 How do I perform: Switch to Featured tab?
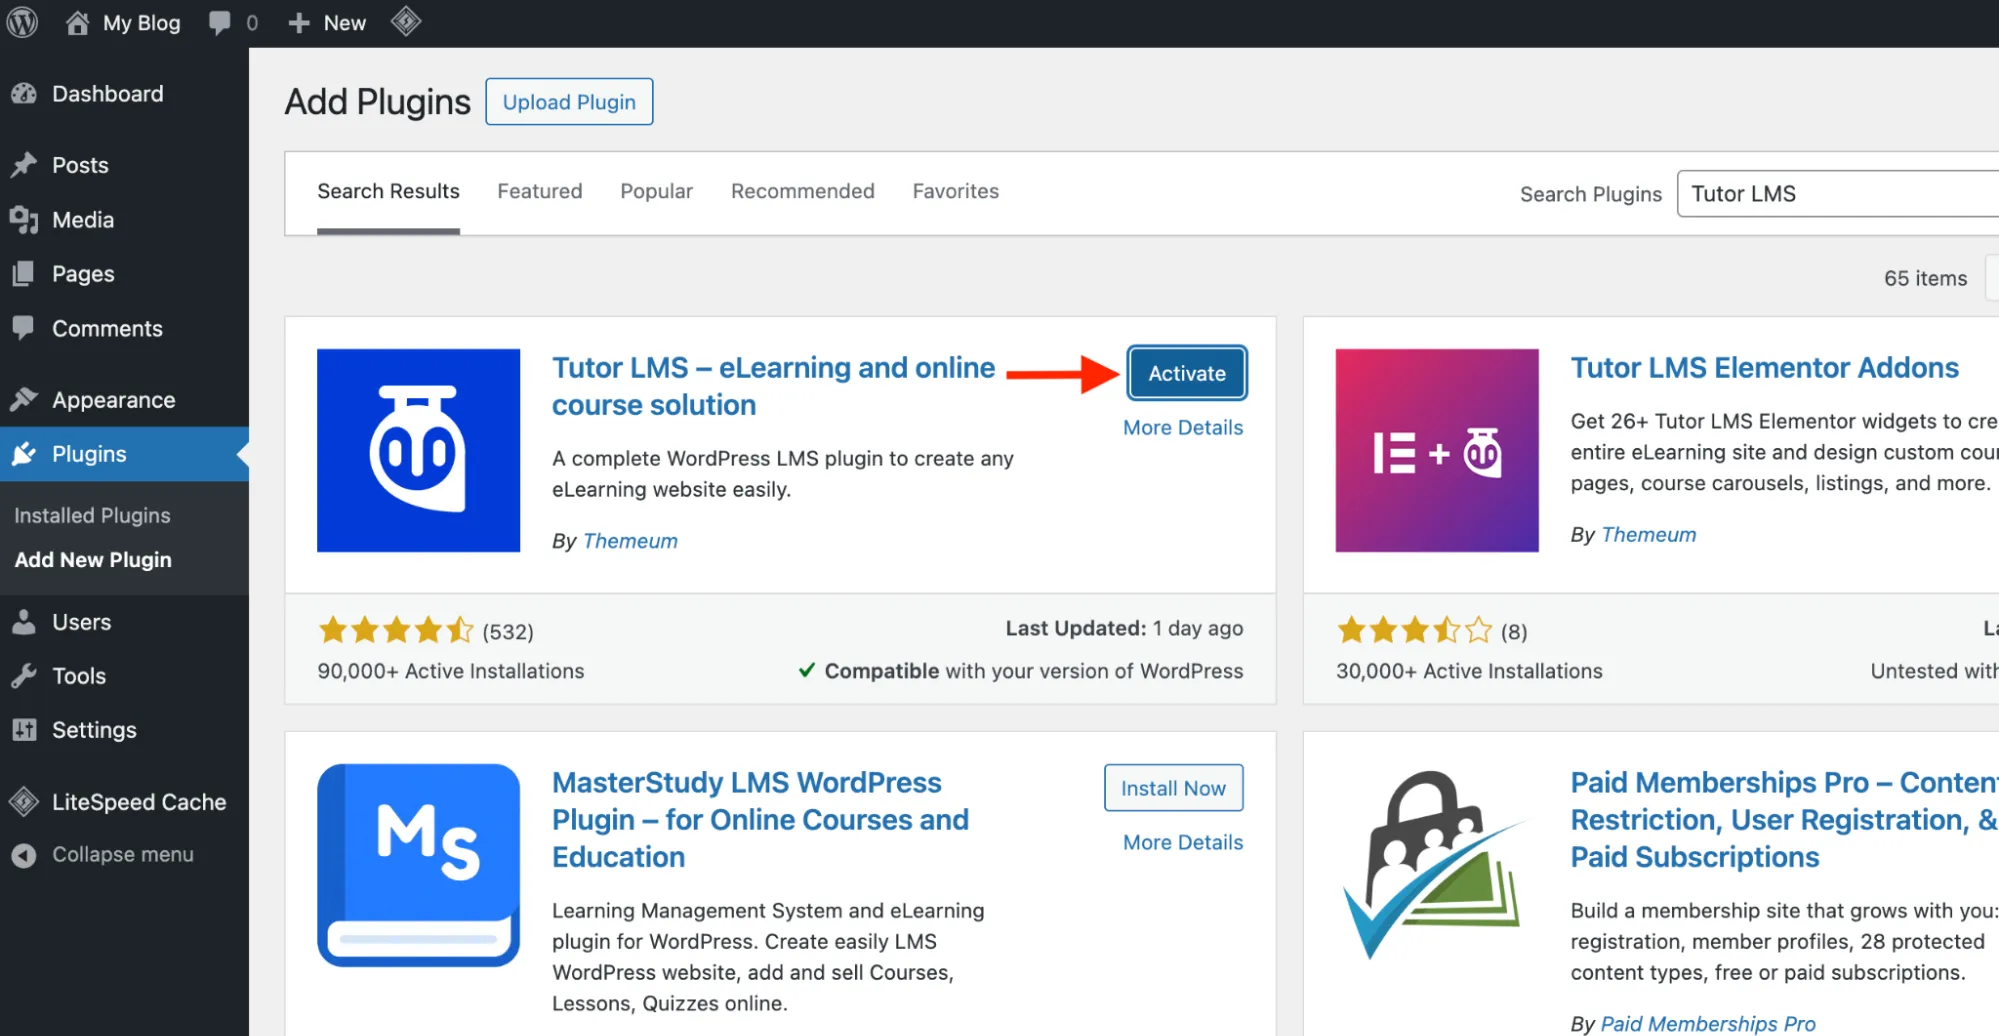point(540,191)
